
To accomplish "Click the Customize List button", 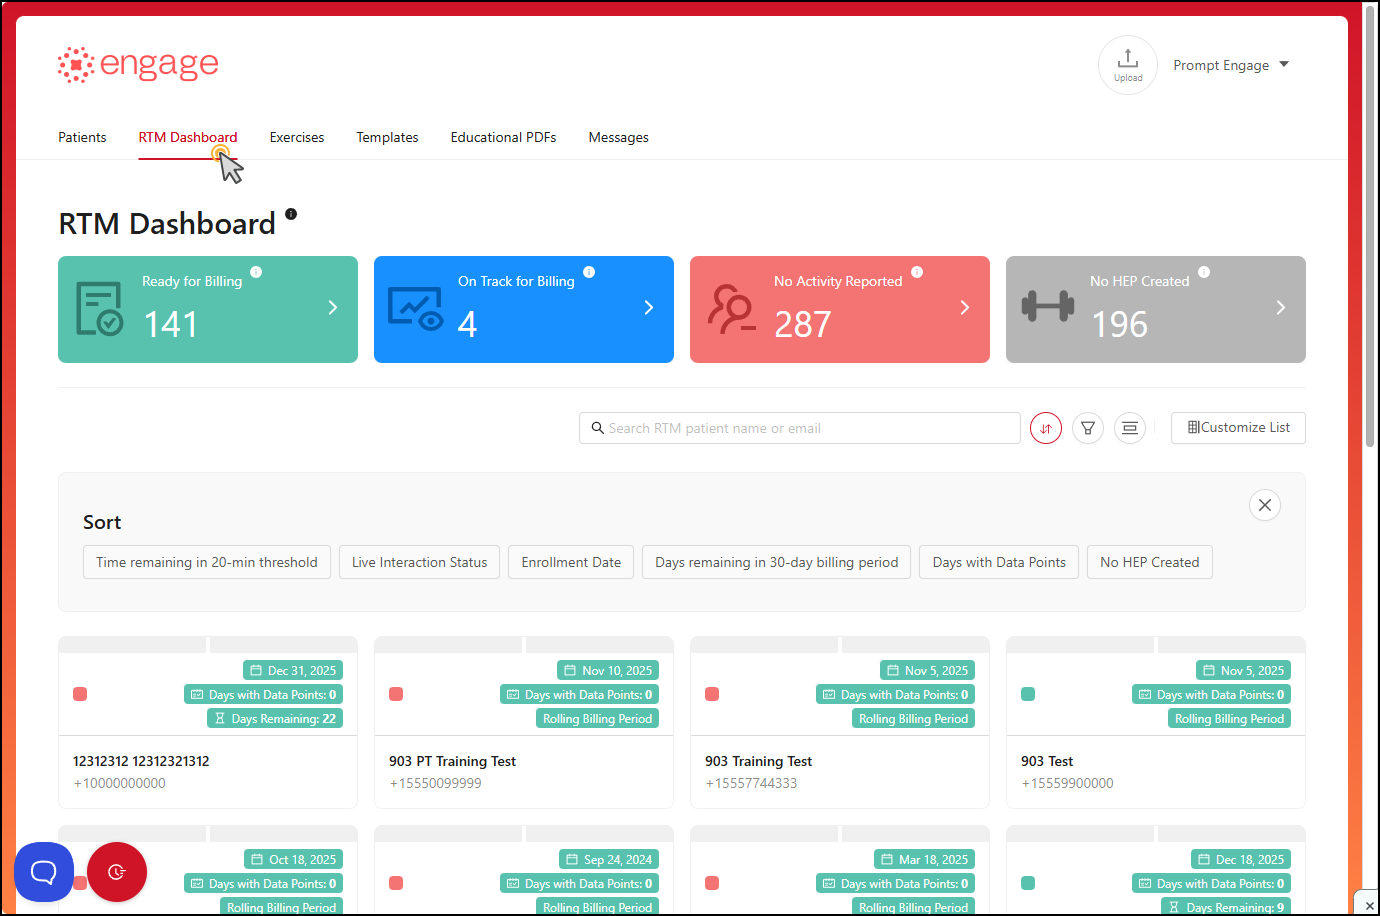I will [1238, 428].
